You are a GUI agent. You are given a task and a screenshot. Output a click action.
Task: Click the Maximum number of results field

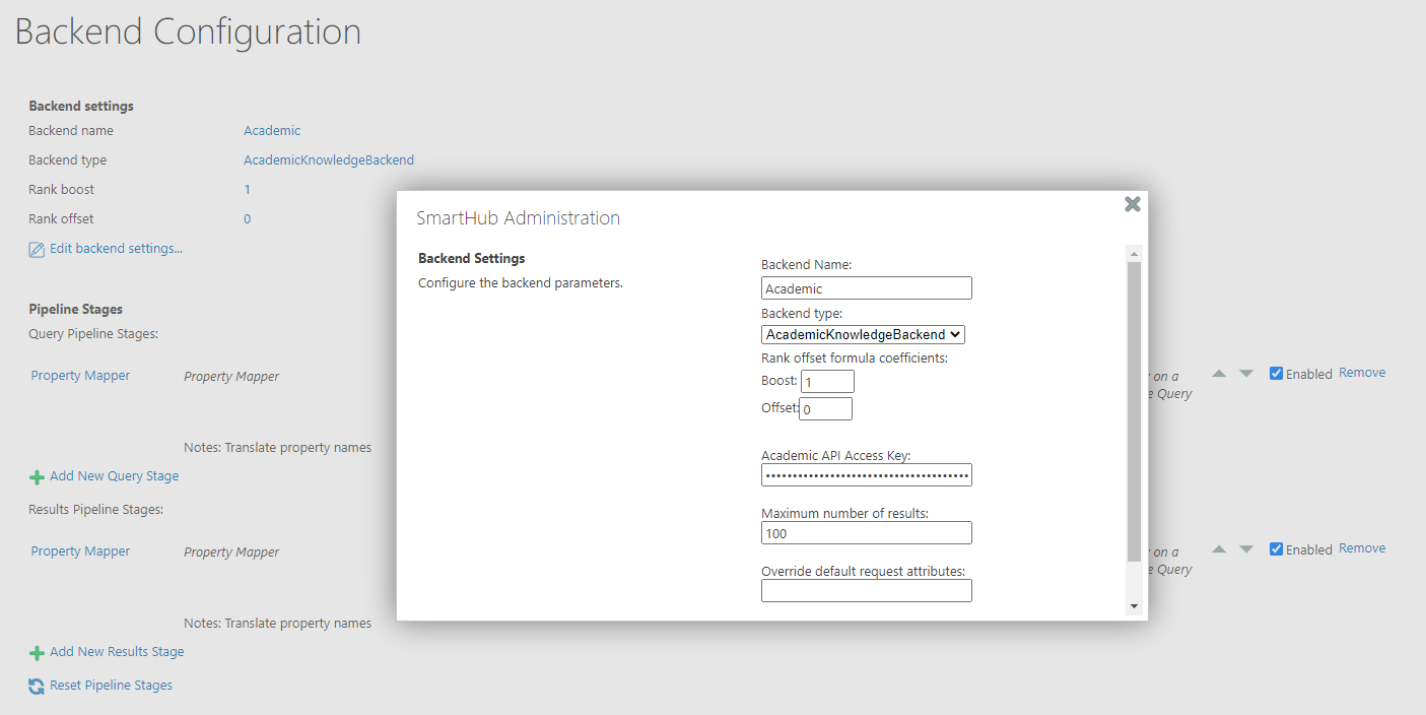[866, 533]
